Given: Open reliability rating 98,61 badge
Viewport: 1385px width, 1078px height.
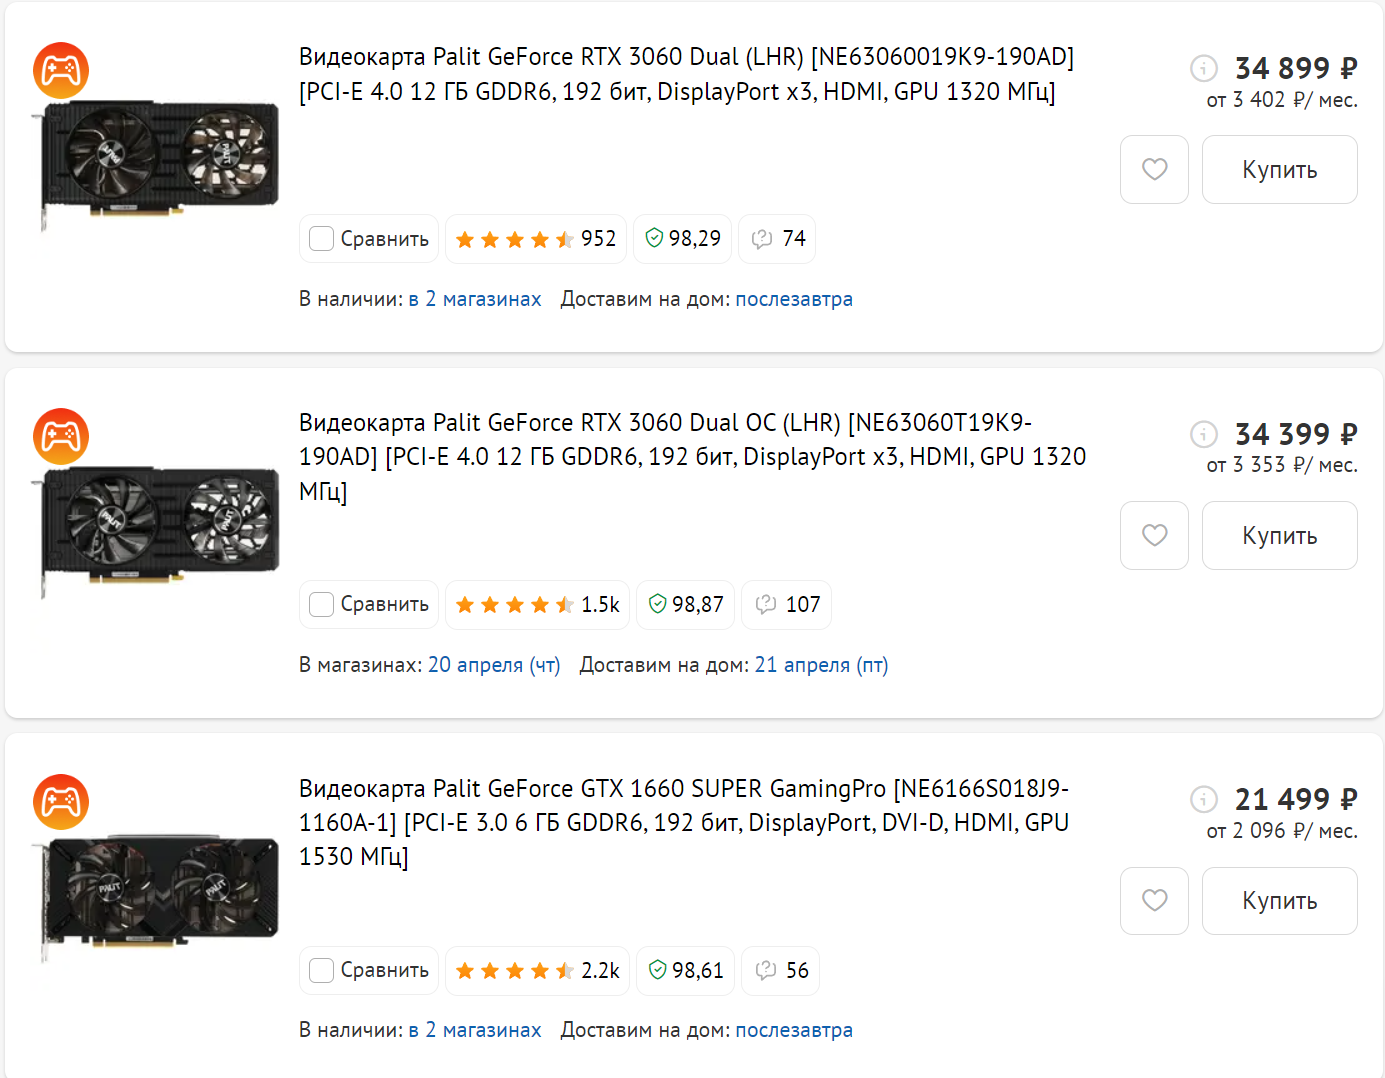Looking at the screenshot, I should click(x=686, y=970).
